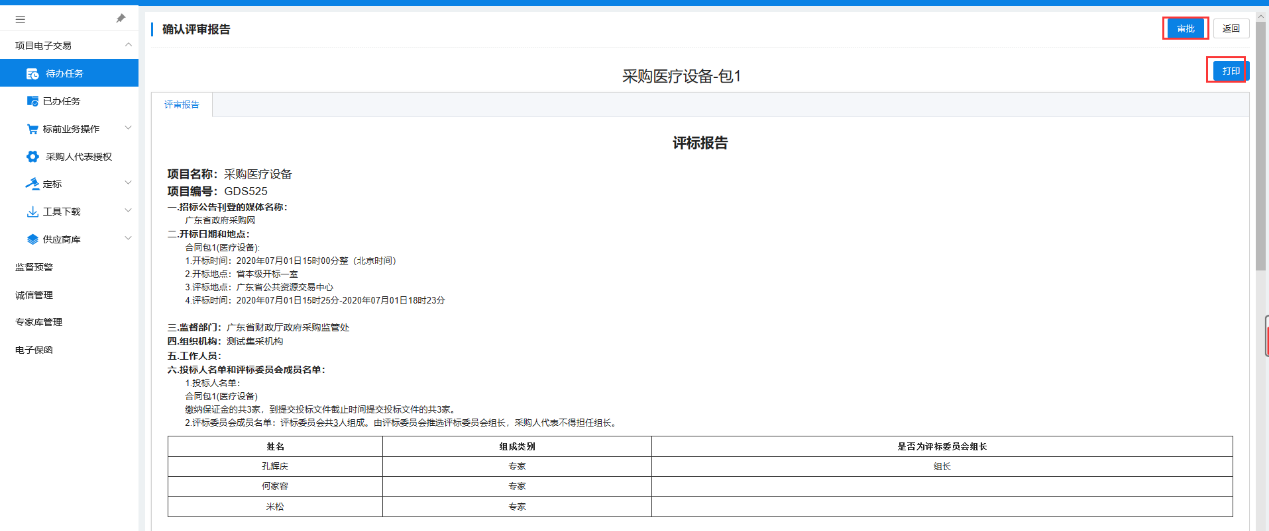Expand the 工具下载 submenu arrow
This screenshot has width=1269, height=531.
pos(128,211)
